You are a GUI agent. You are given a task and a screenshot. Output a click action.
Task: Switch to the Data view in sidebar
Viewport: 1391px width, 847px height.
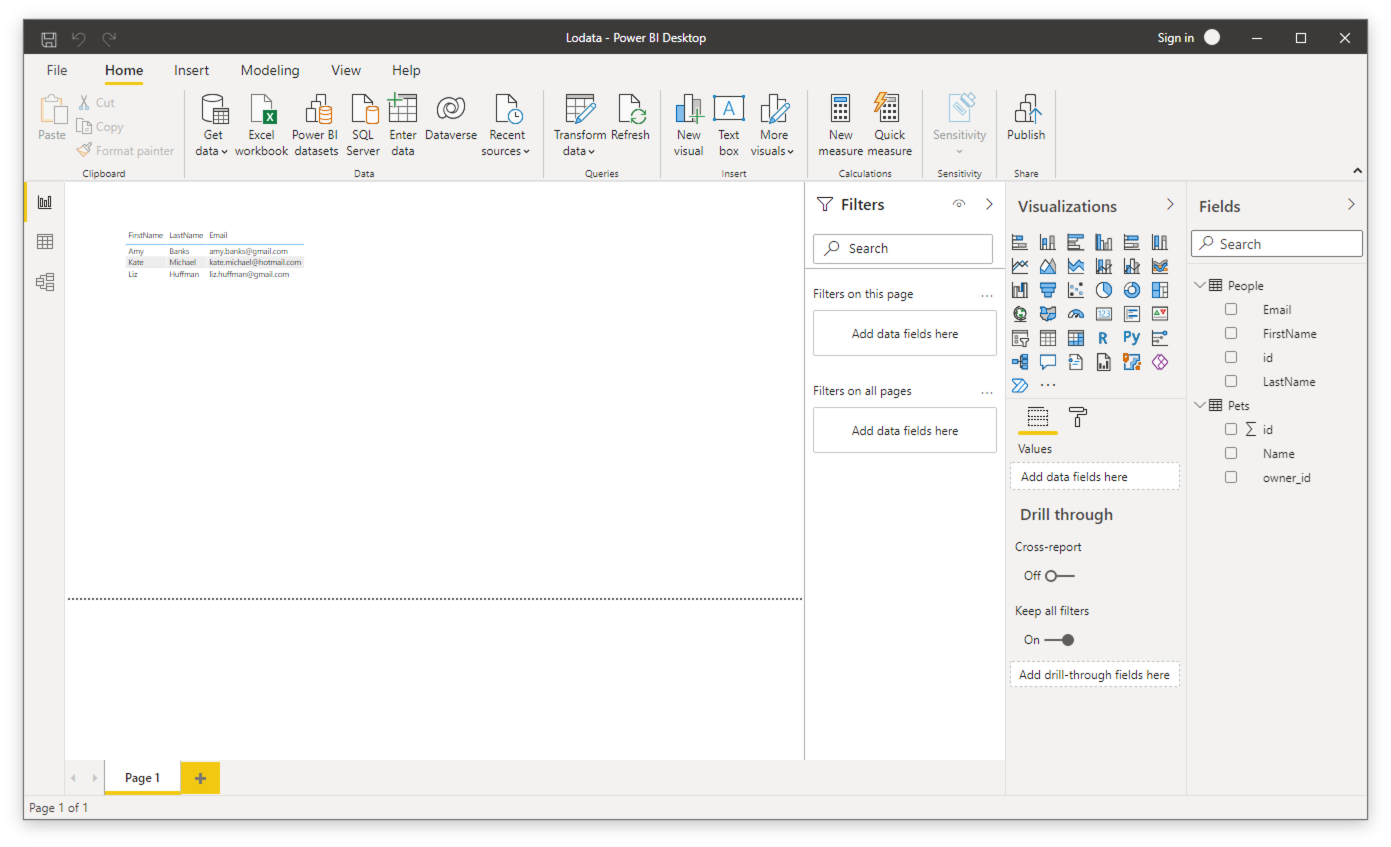pos(44,242)
